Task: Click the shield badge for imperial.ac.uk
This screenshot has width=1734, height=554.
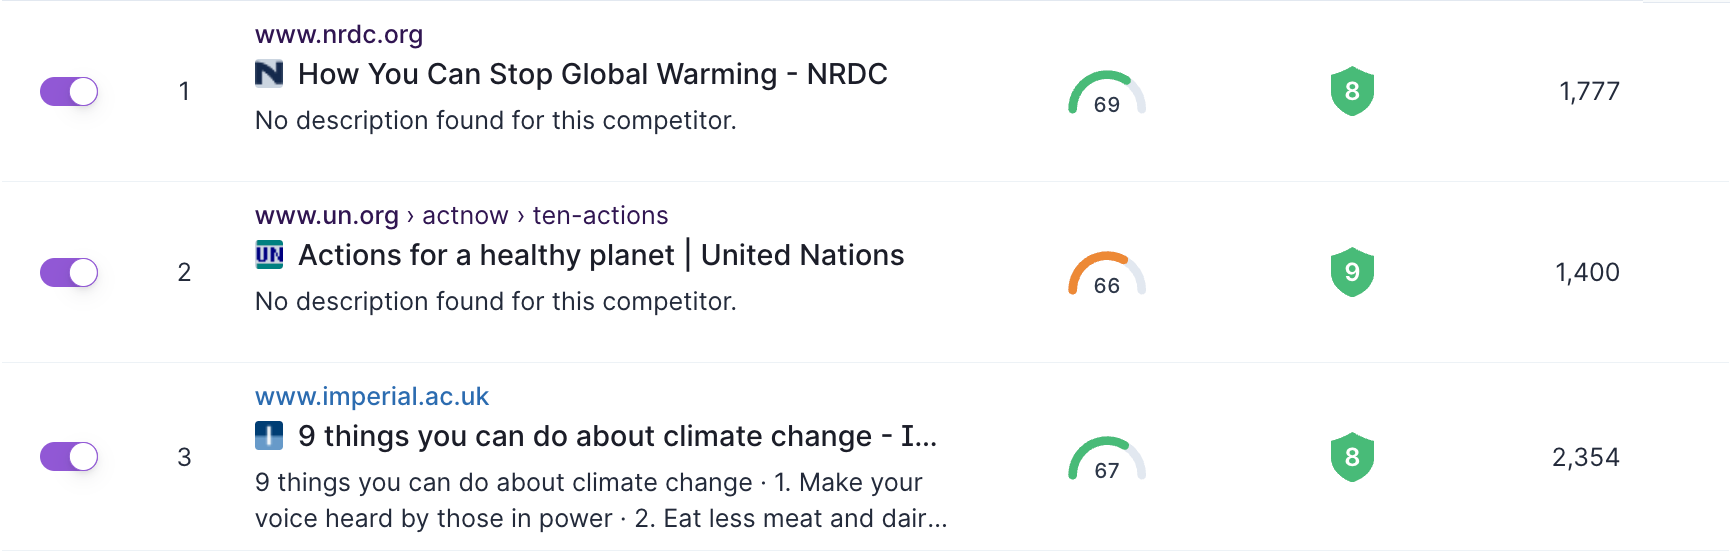Action: (x=1352, y=457)
